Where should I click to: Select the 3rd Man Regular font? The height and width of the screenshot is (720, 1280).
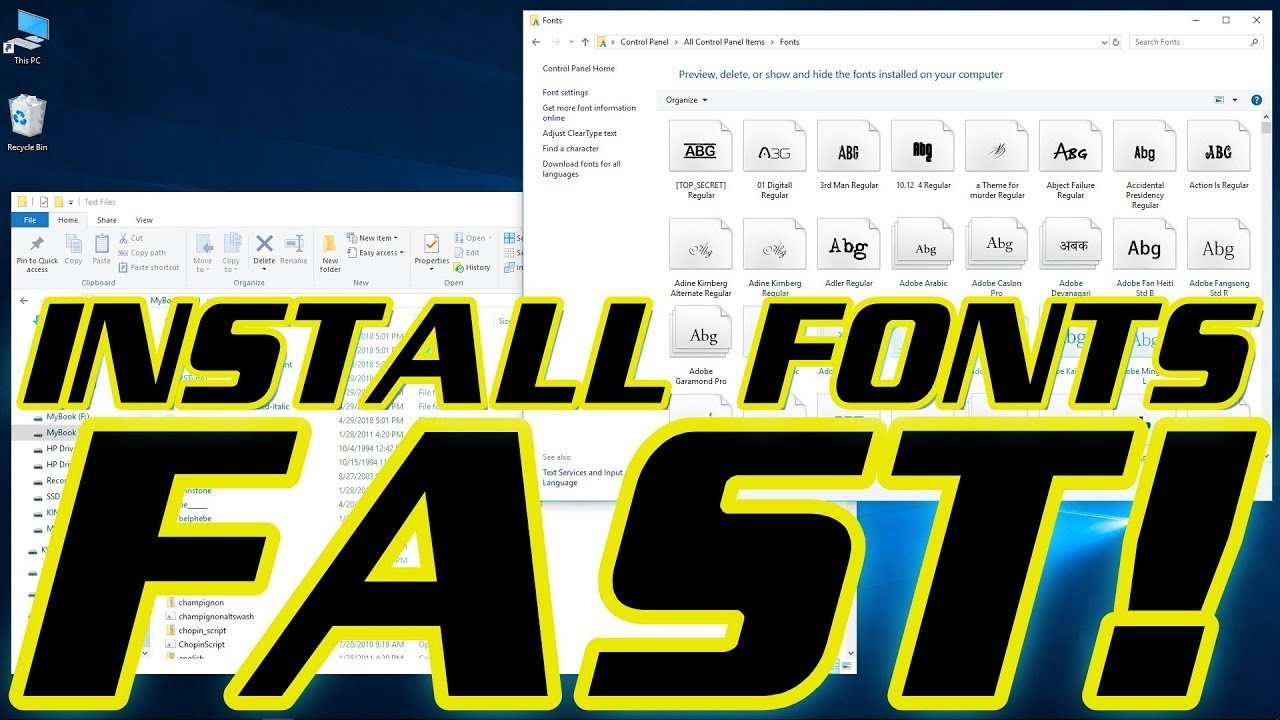[848, 156]
